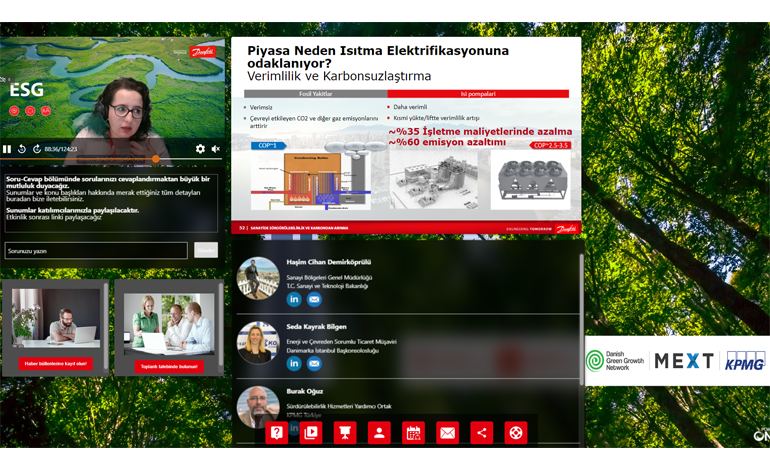This screenshot has height=470, width=770.
Task: Click first red round icon under ESG
Action: point(14,111)
